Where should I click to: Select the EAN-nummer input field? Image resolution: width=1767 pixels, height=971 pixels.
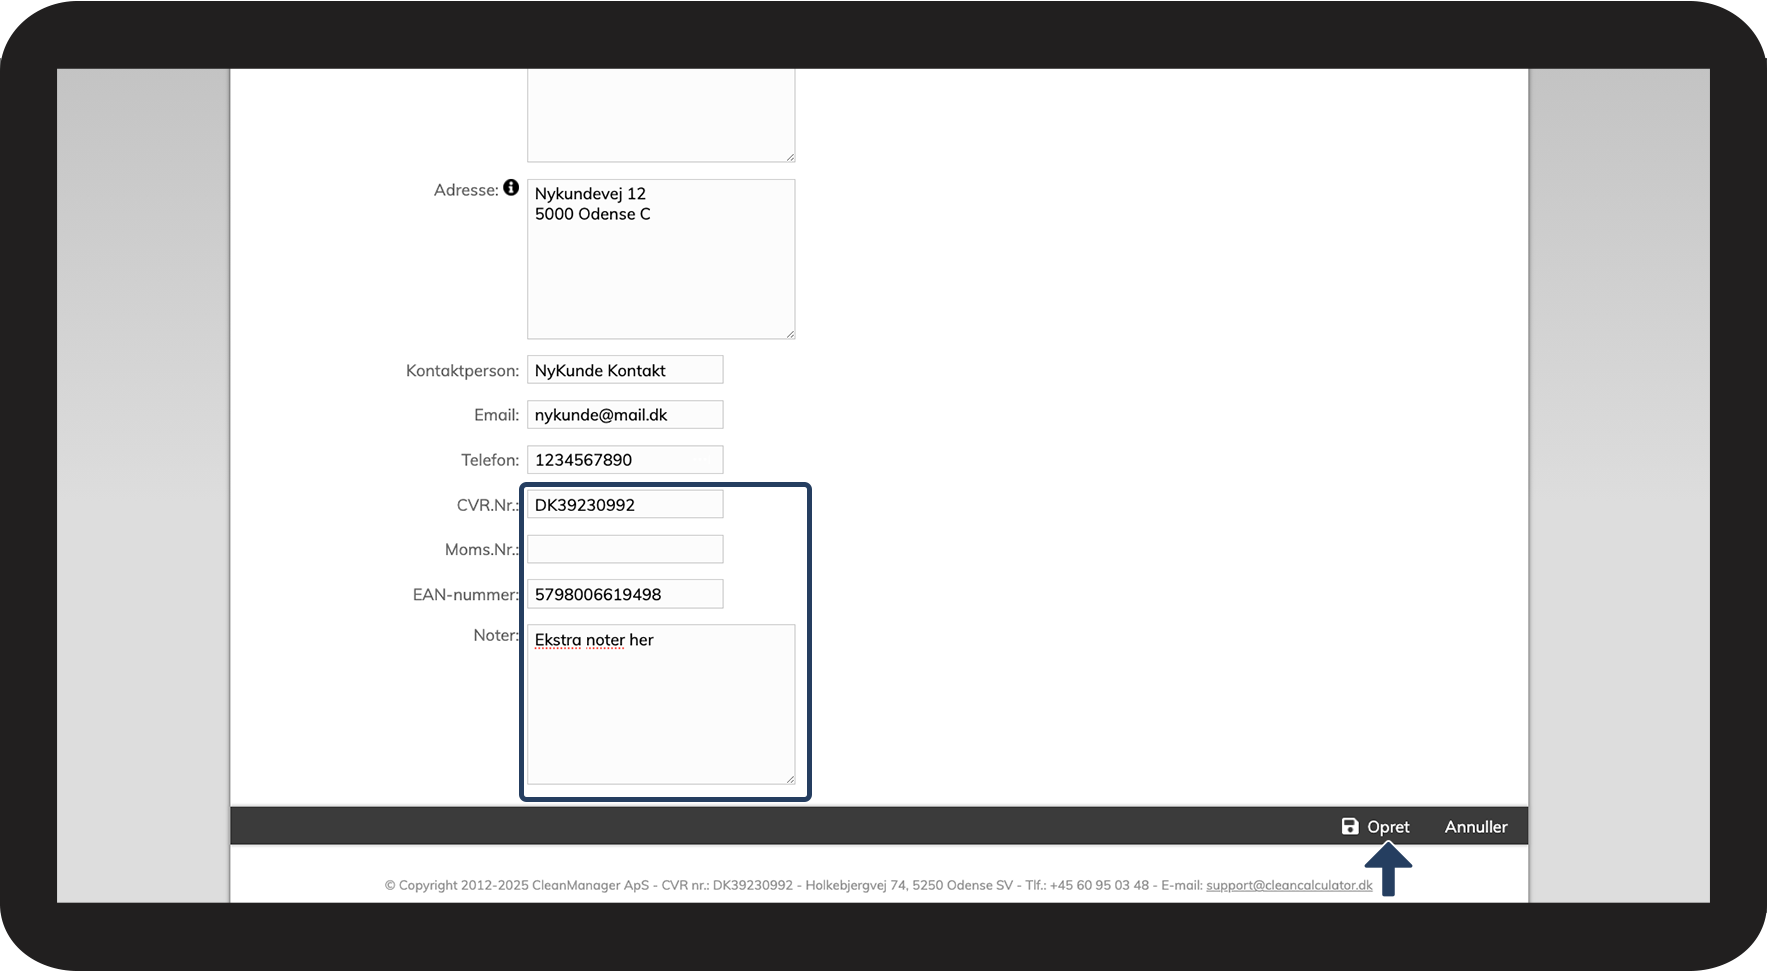(625, 594)
